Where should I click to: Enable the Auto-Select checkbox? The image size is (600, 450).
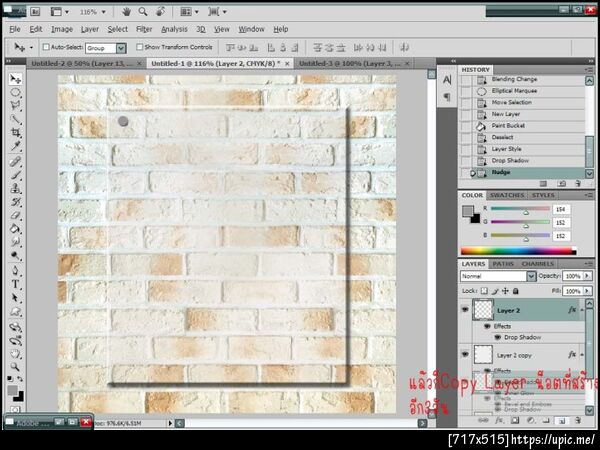(x=46, y=47)
